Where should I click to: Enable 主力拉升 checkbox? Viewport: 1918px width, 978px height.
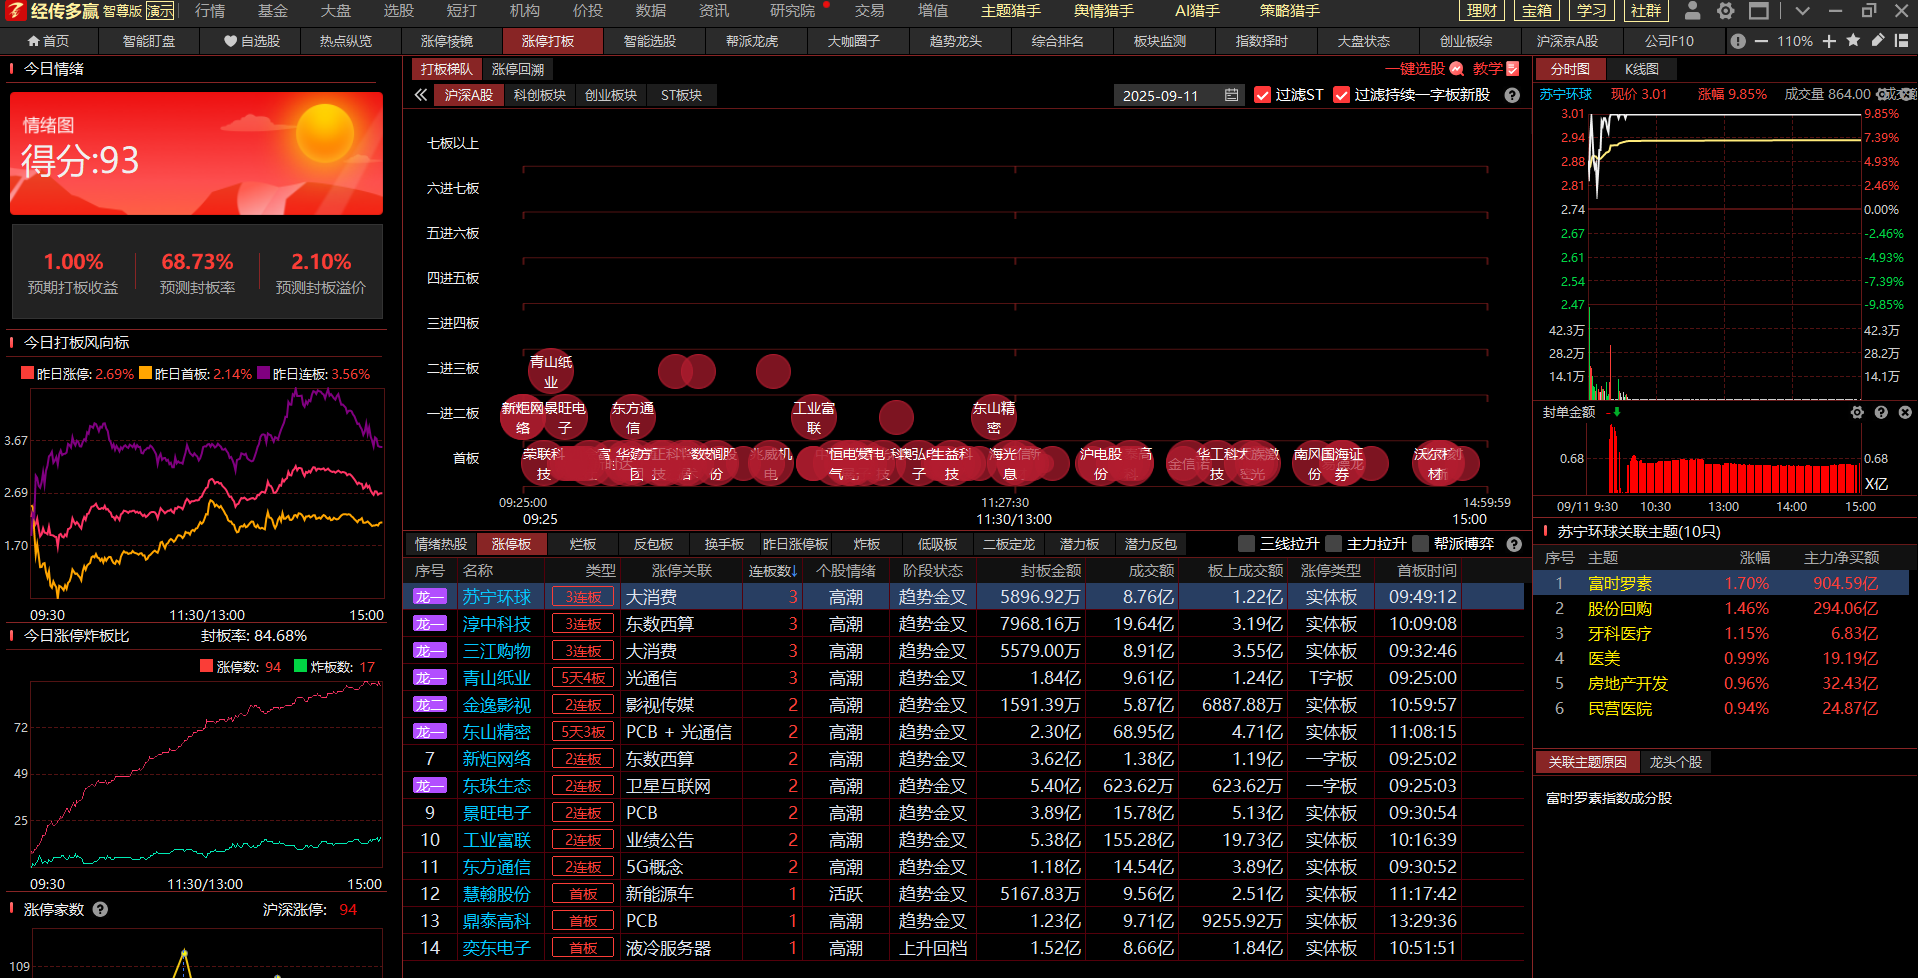[1333, 544]
